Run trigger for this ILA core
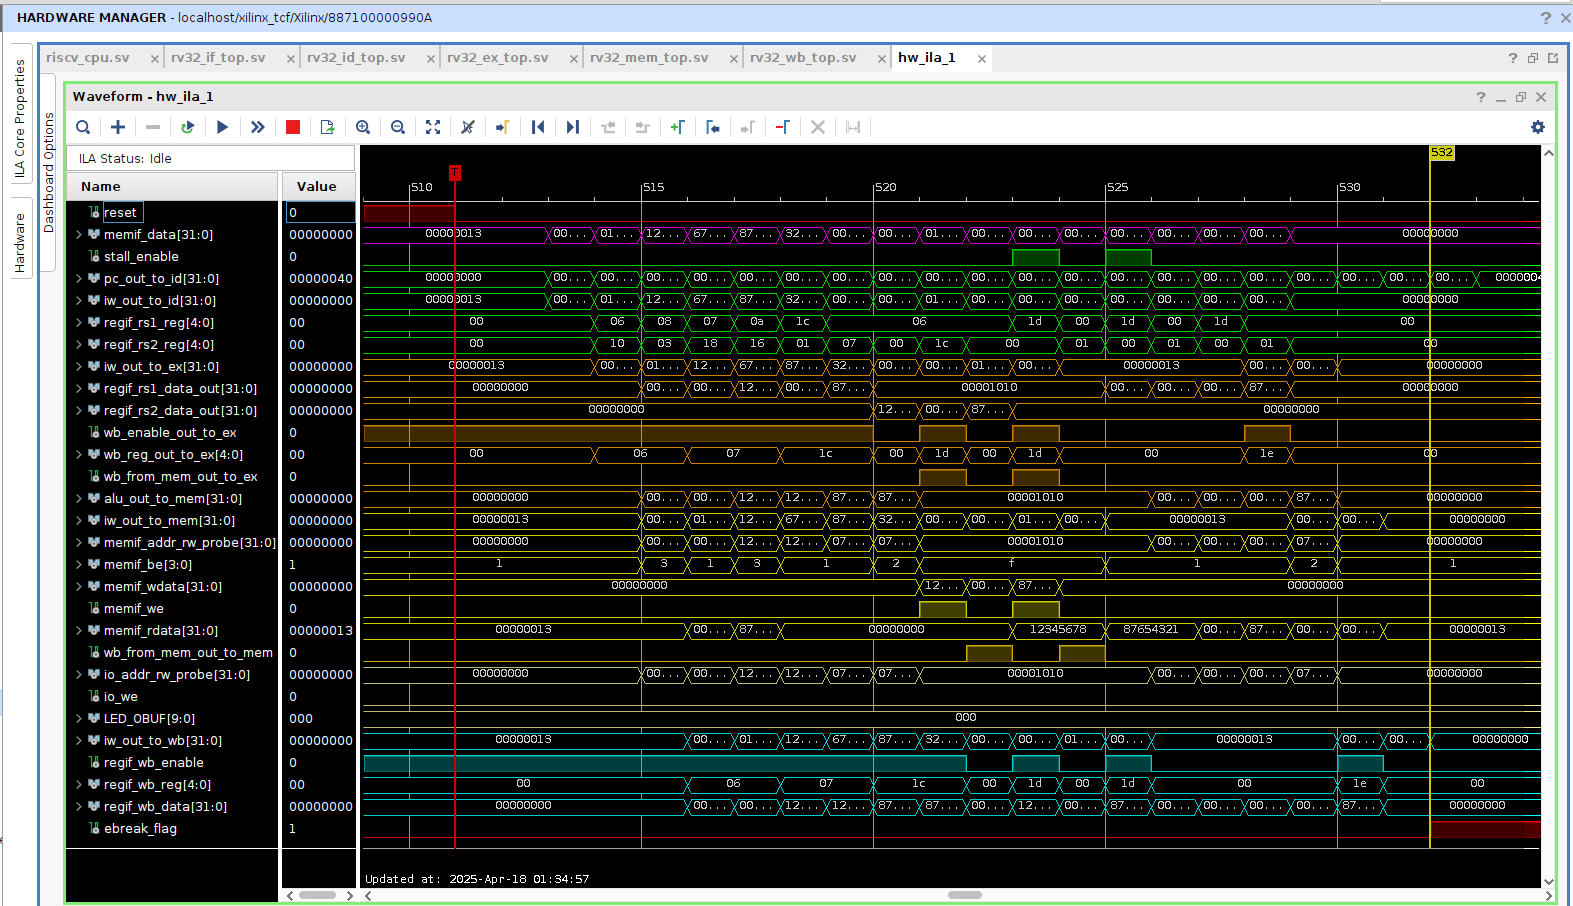 coord(222,127)
